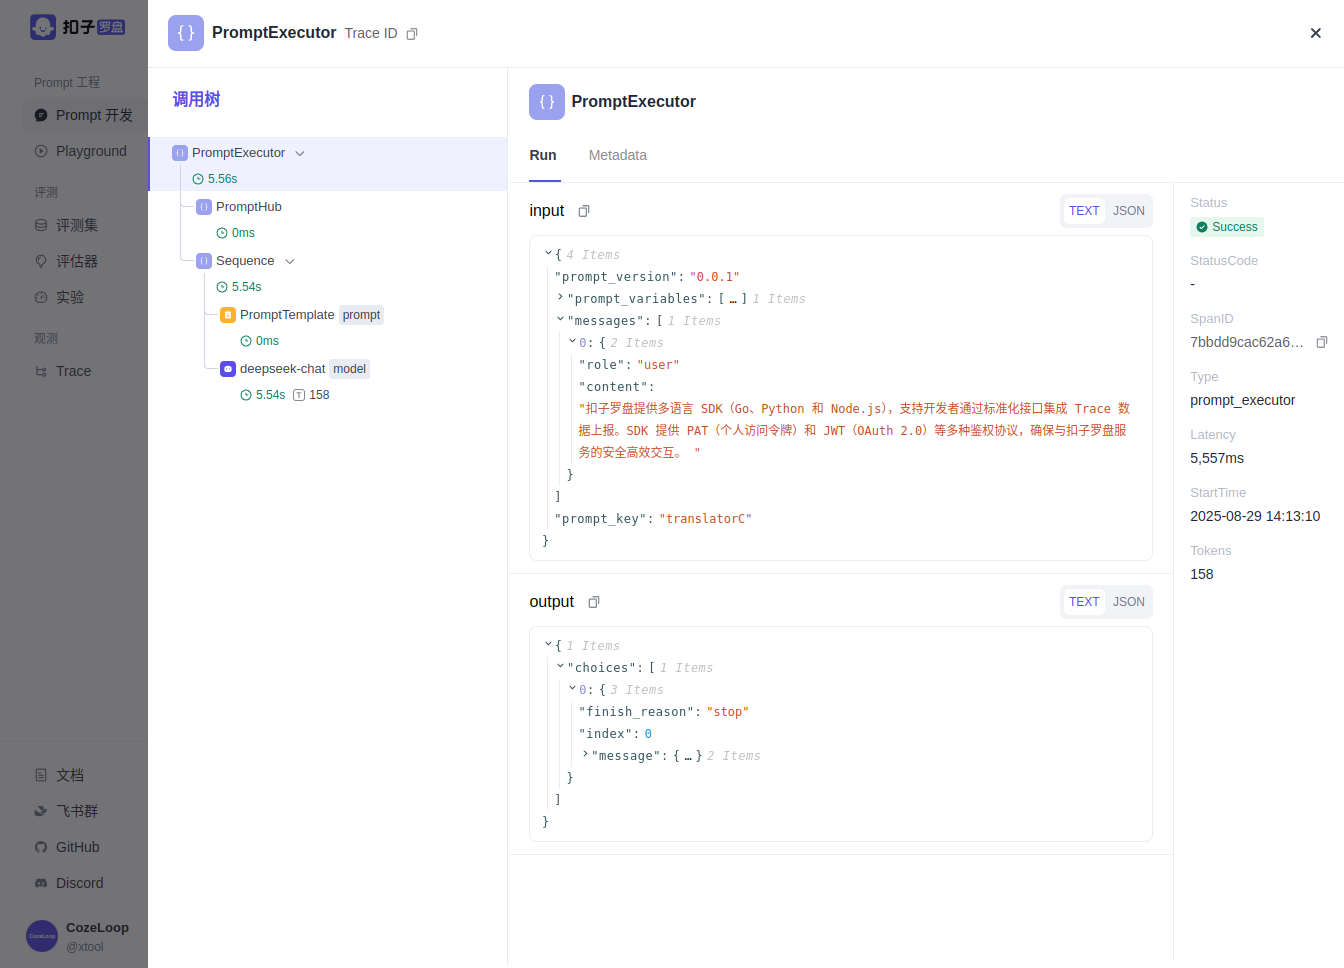Screen dimensions: 1344x968
Task: Collapse the PromptExecutor tree node
Action: (x=300, y=153)
